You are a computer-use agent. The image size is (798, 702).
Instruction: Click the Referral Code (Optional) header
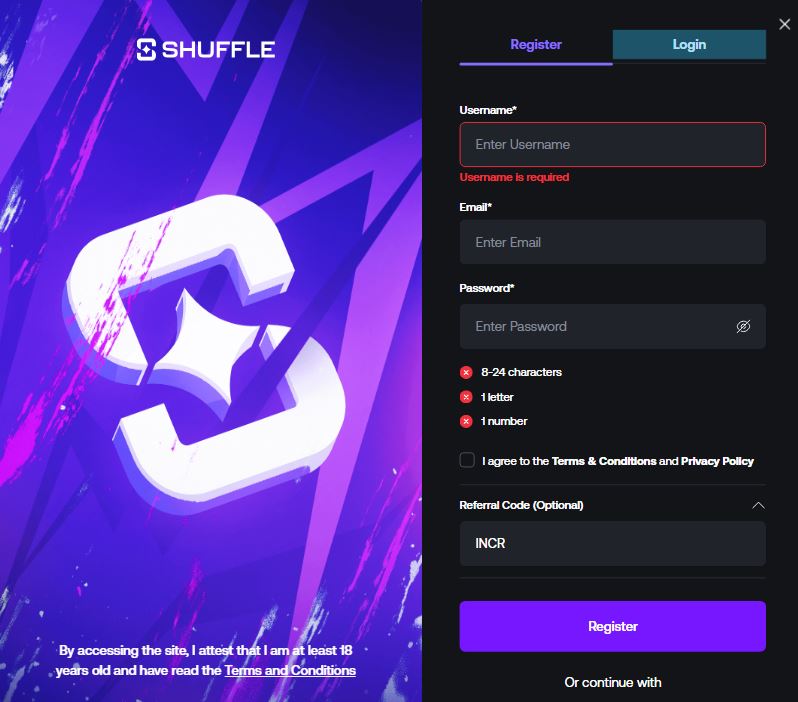pyautogui.click(x=521, y=505)
